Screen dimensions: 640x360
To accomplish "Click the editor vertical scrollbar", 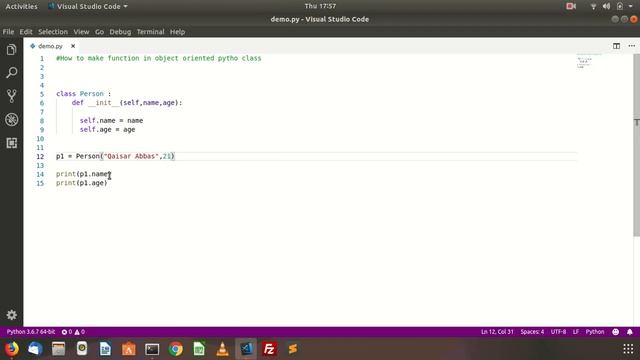I will tap(636, 145).
